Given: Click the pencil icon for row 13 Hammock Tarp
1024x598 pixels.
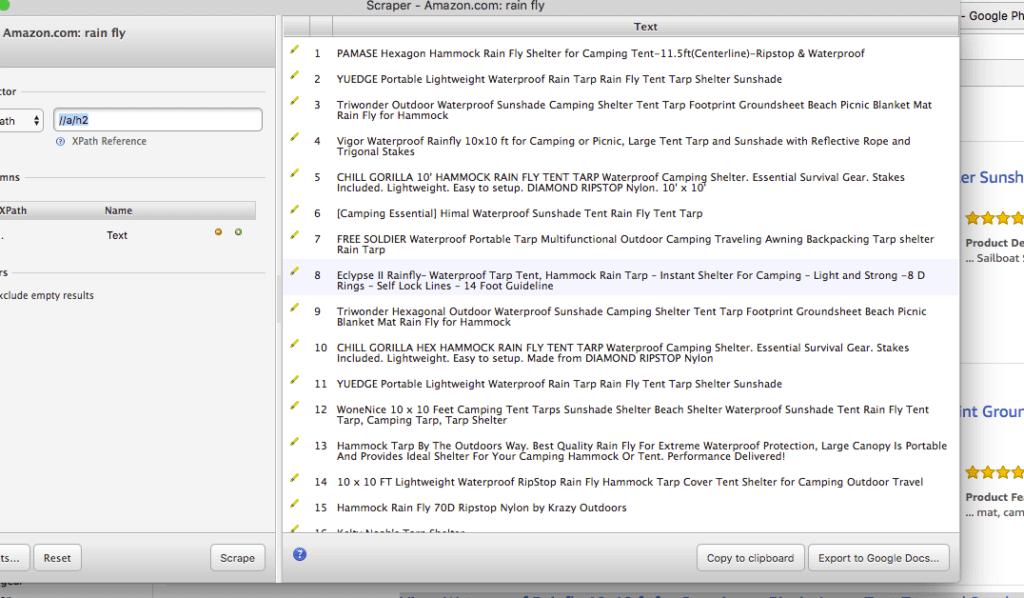Looking at the screenshot, I should click(x=295, y=442).
